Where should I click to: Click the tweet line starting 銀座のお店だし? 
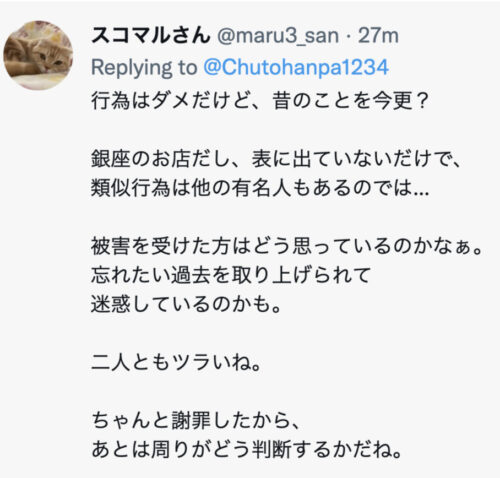tap(276, 159)
